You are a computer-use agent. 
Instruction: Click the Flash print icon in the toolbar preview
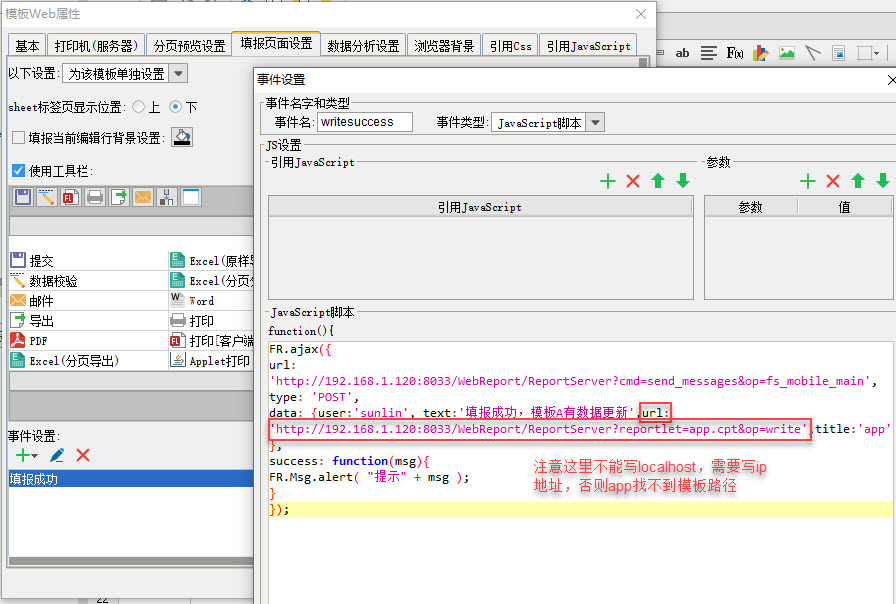pyautogui.click(x=71, y=197)
